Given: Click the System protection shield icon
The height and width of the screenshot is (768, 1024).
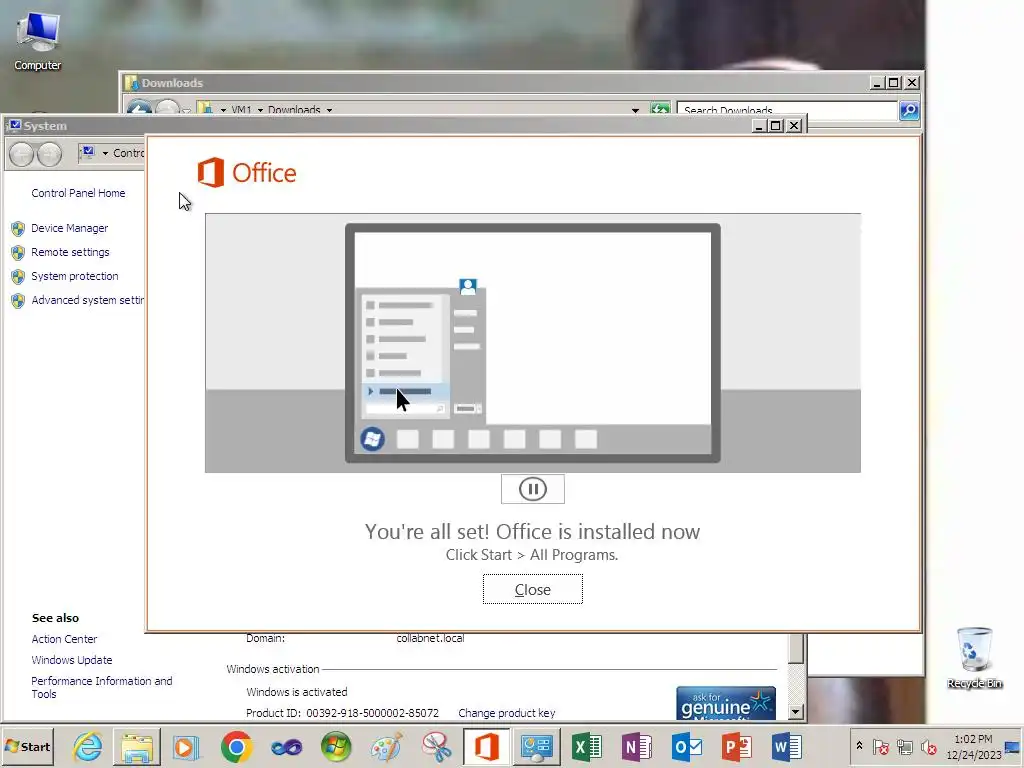Looking at the screenshot, I should (18, 277).
